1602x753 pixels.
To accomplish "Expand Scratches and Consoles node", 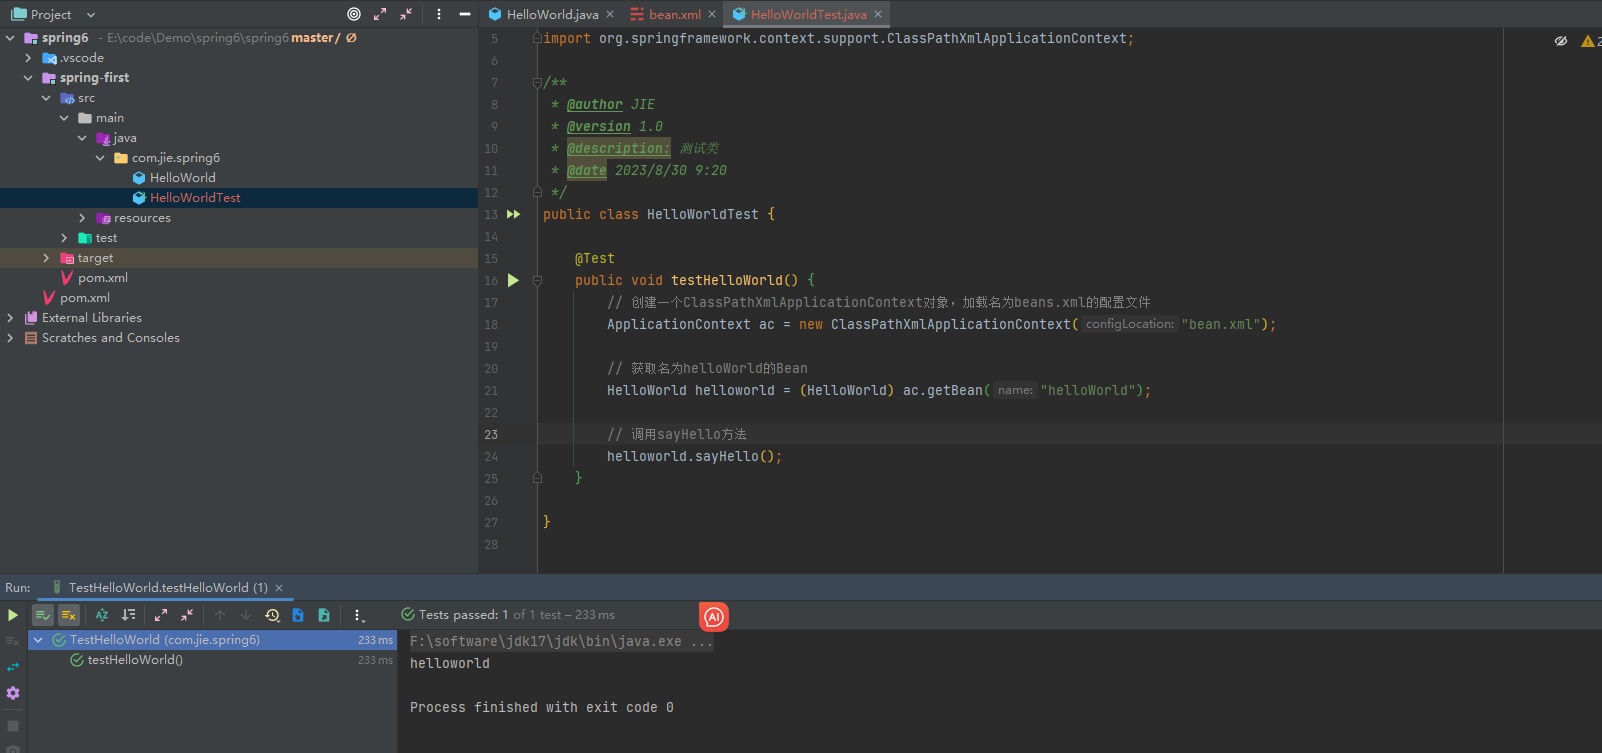I will pyautogui.click(x=10, y=338).
